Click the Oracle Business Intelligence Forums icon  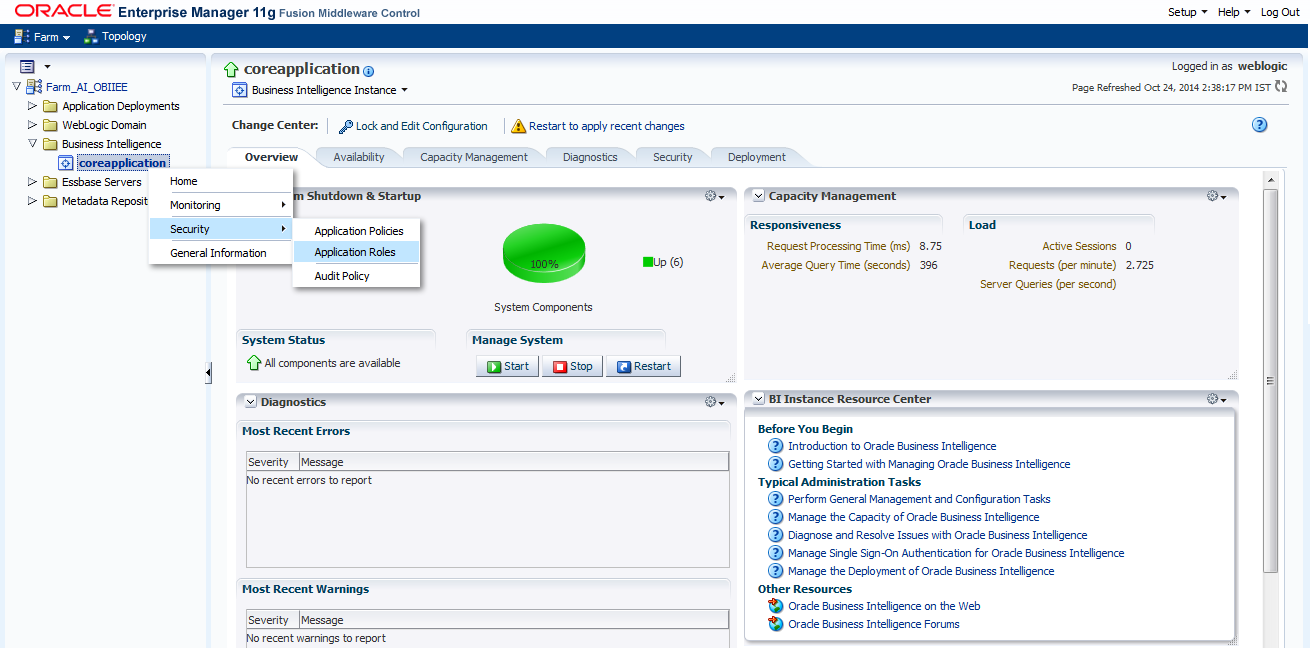click(x=775, y=624)
